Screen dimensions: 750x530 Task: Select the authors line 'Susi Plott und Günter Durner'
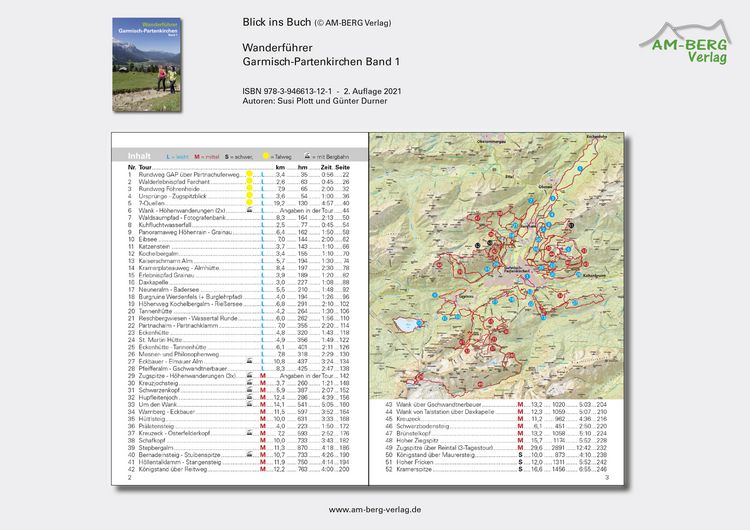pyautogui.click(x=332, y=101)
